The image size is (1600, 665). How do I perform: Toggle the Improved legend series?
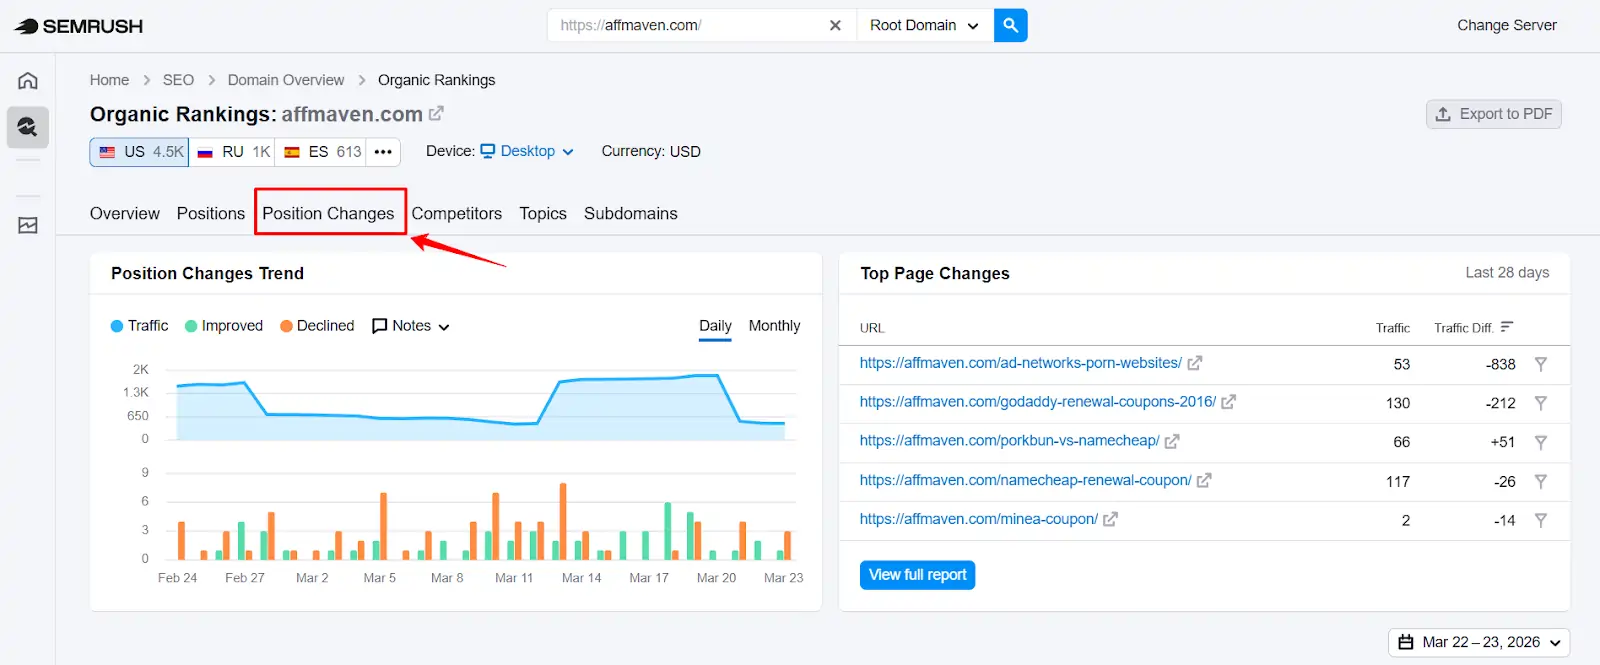224,326
